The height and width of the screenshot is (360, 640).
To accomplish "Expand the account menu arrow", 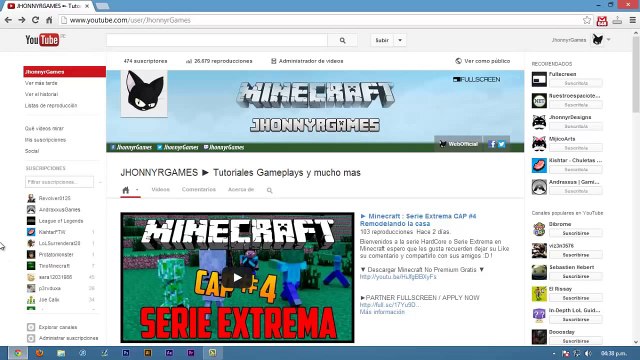I will click(x=609, y=40).
